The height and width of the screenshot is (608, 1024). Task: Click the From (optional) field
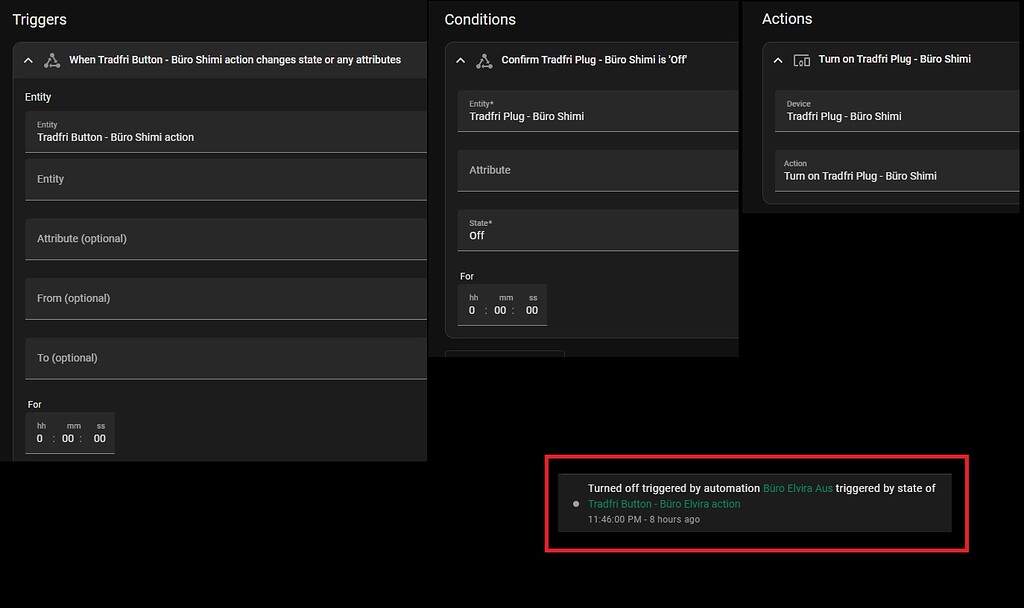tap(225, 298)
